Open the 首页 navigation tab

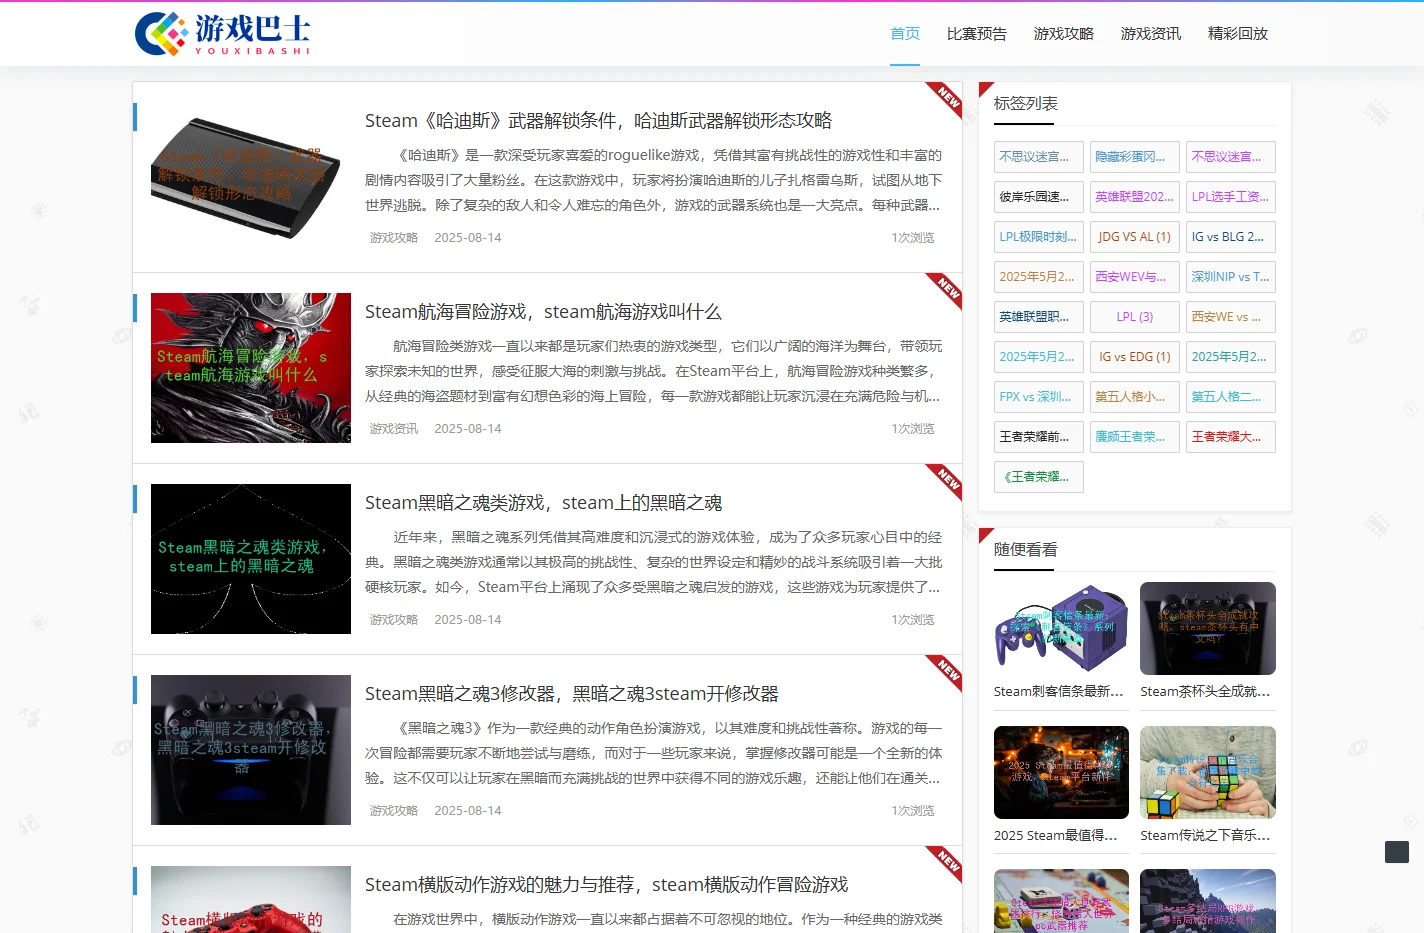pos(905,34)
